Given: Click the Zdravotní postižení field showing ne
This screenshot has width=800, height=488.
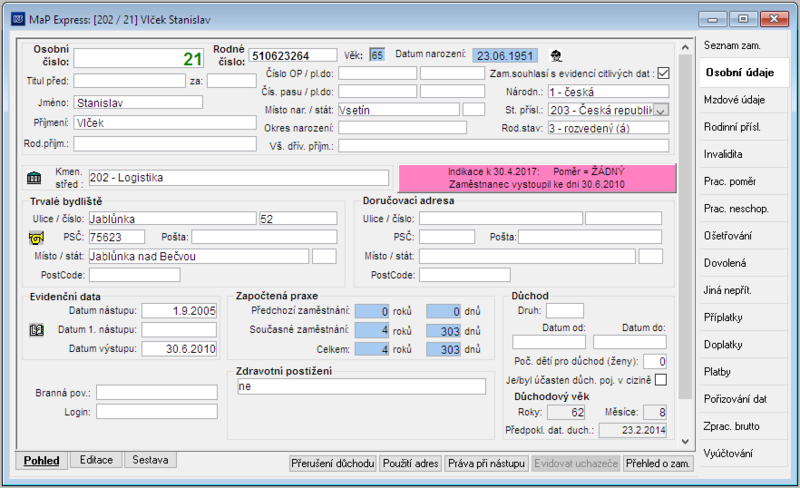Looking at the screenshot, I should click(361, 386).
